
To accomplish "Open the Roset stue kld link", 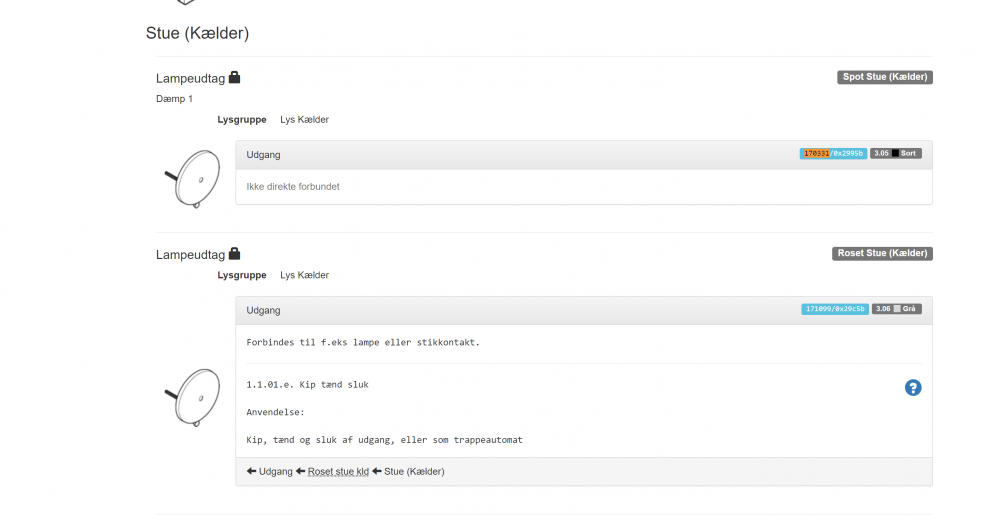I will point(338,471).
